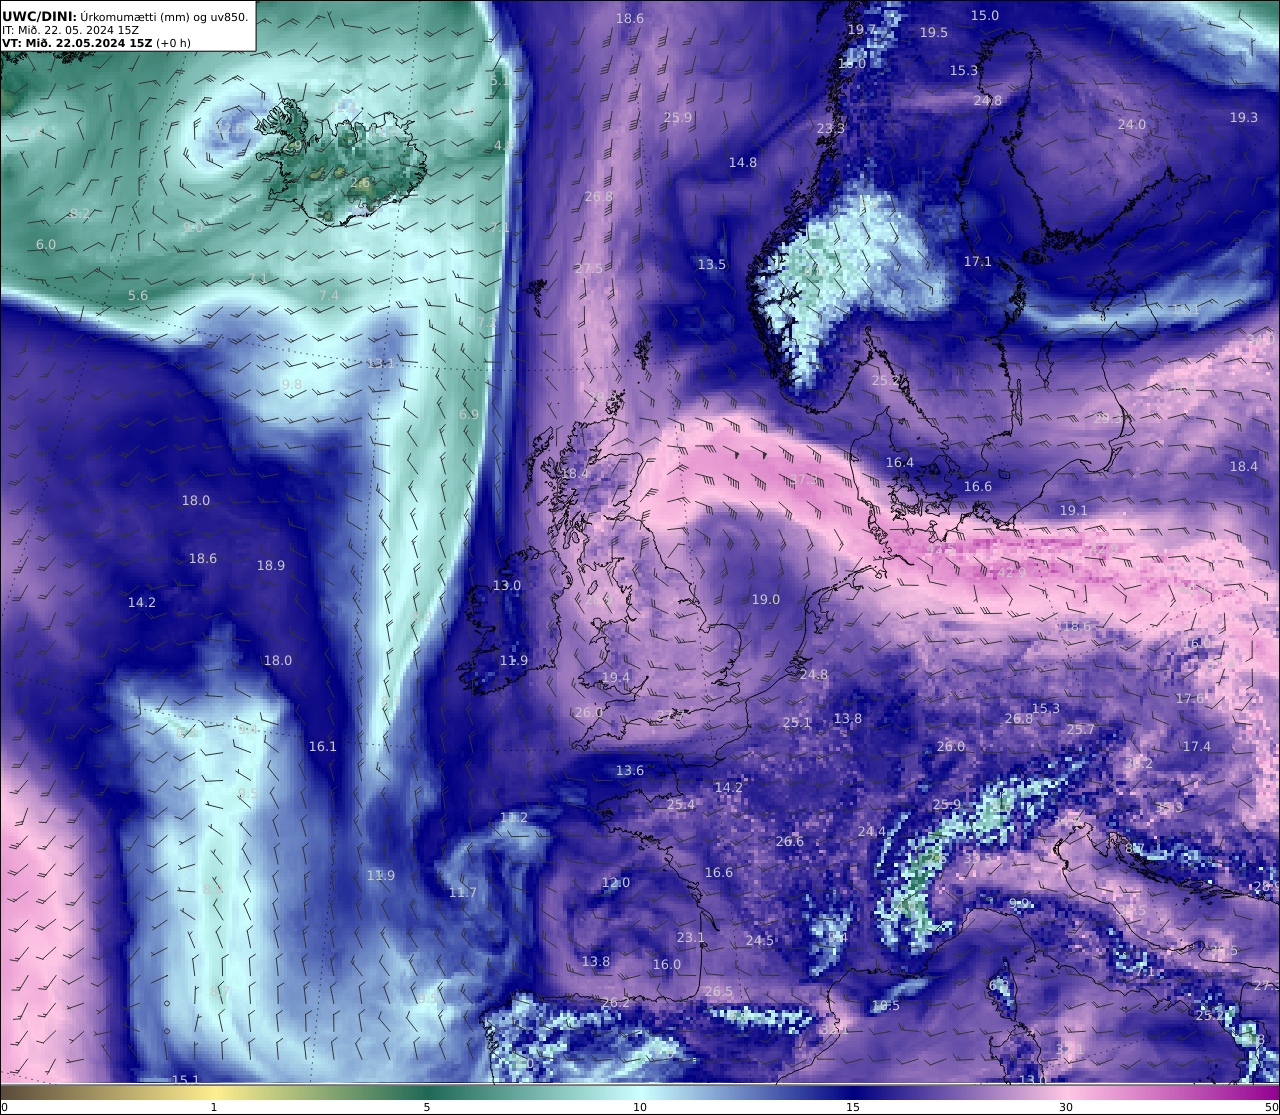The height and width of the screenshot is (1115, 1280).
Task: Click the 6.0 value southwest of Iceland
Action: [46, 245]
